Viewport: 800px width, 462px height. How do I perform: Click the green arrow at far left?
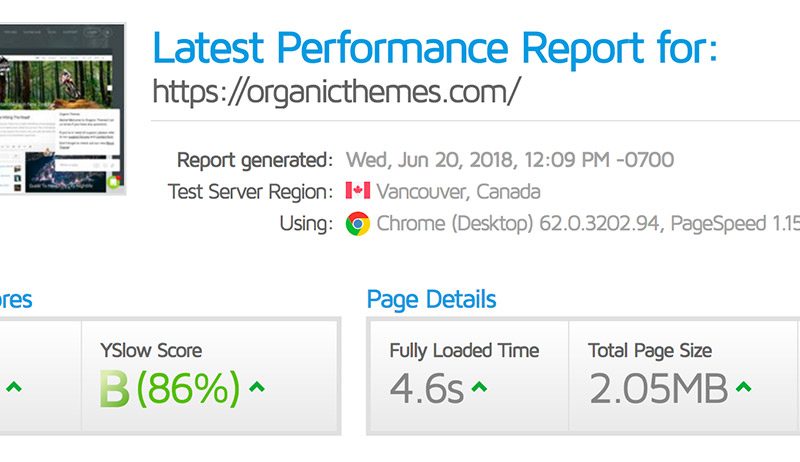14,387
